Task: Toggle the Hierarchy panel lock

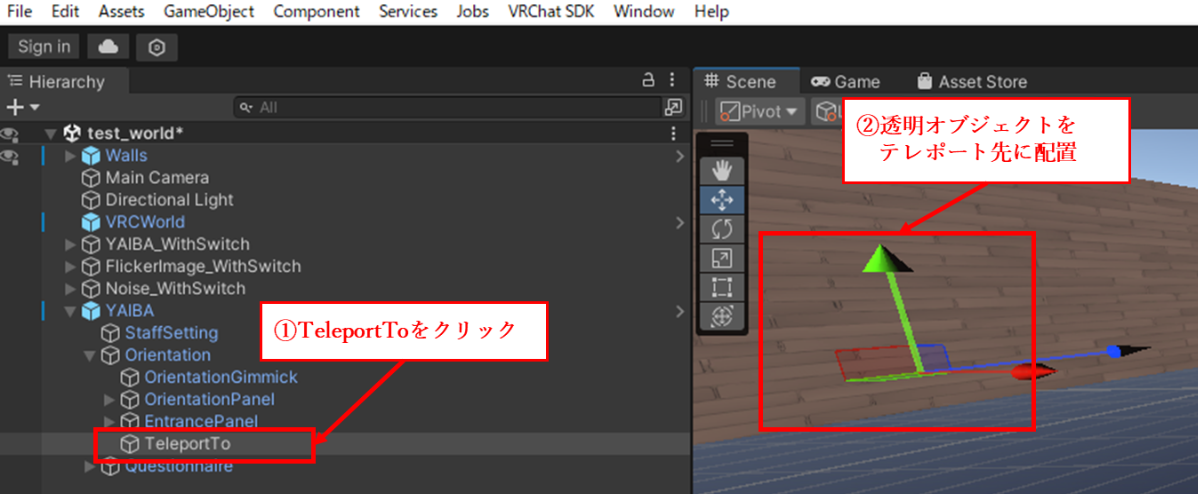Action: coord(648,81)
